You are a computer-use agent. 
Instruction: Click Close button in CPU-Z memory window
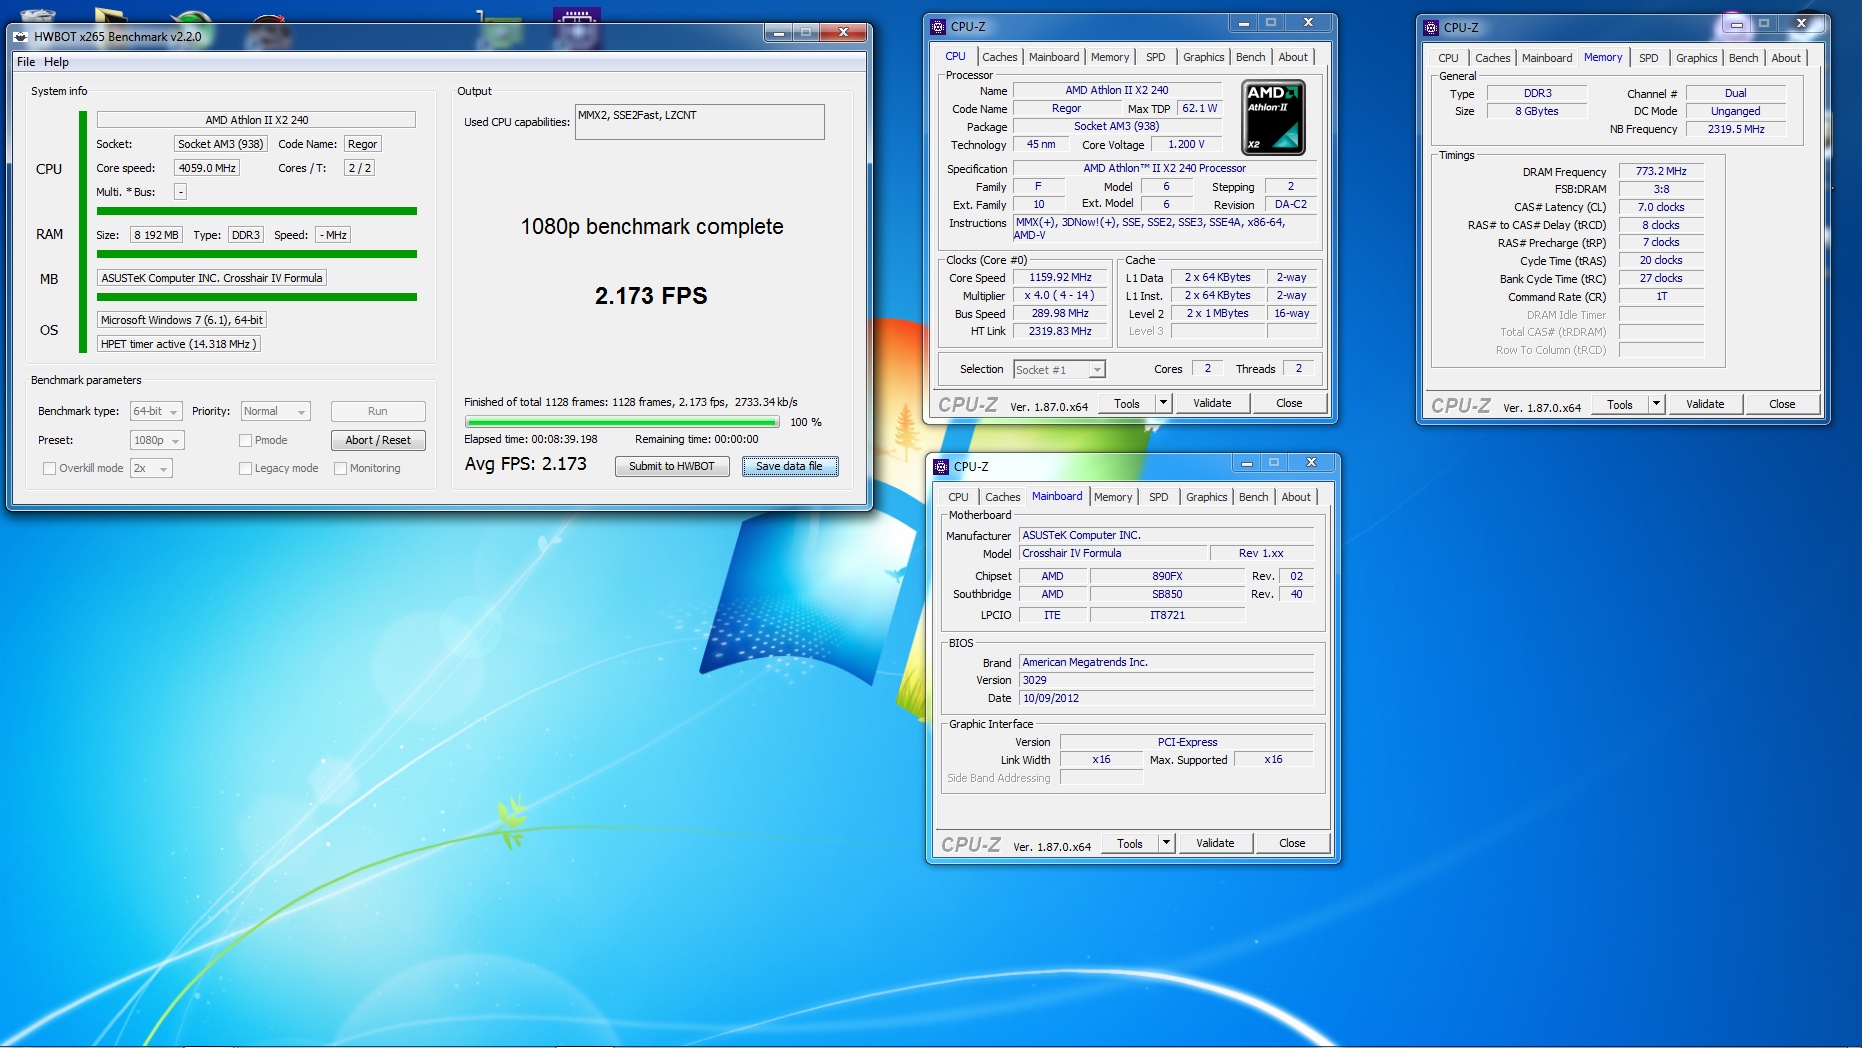[1782, 405]
